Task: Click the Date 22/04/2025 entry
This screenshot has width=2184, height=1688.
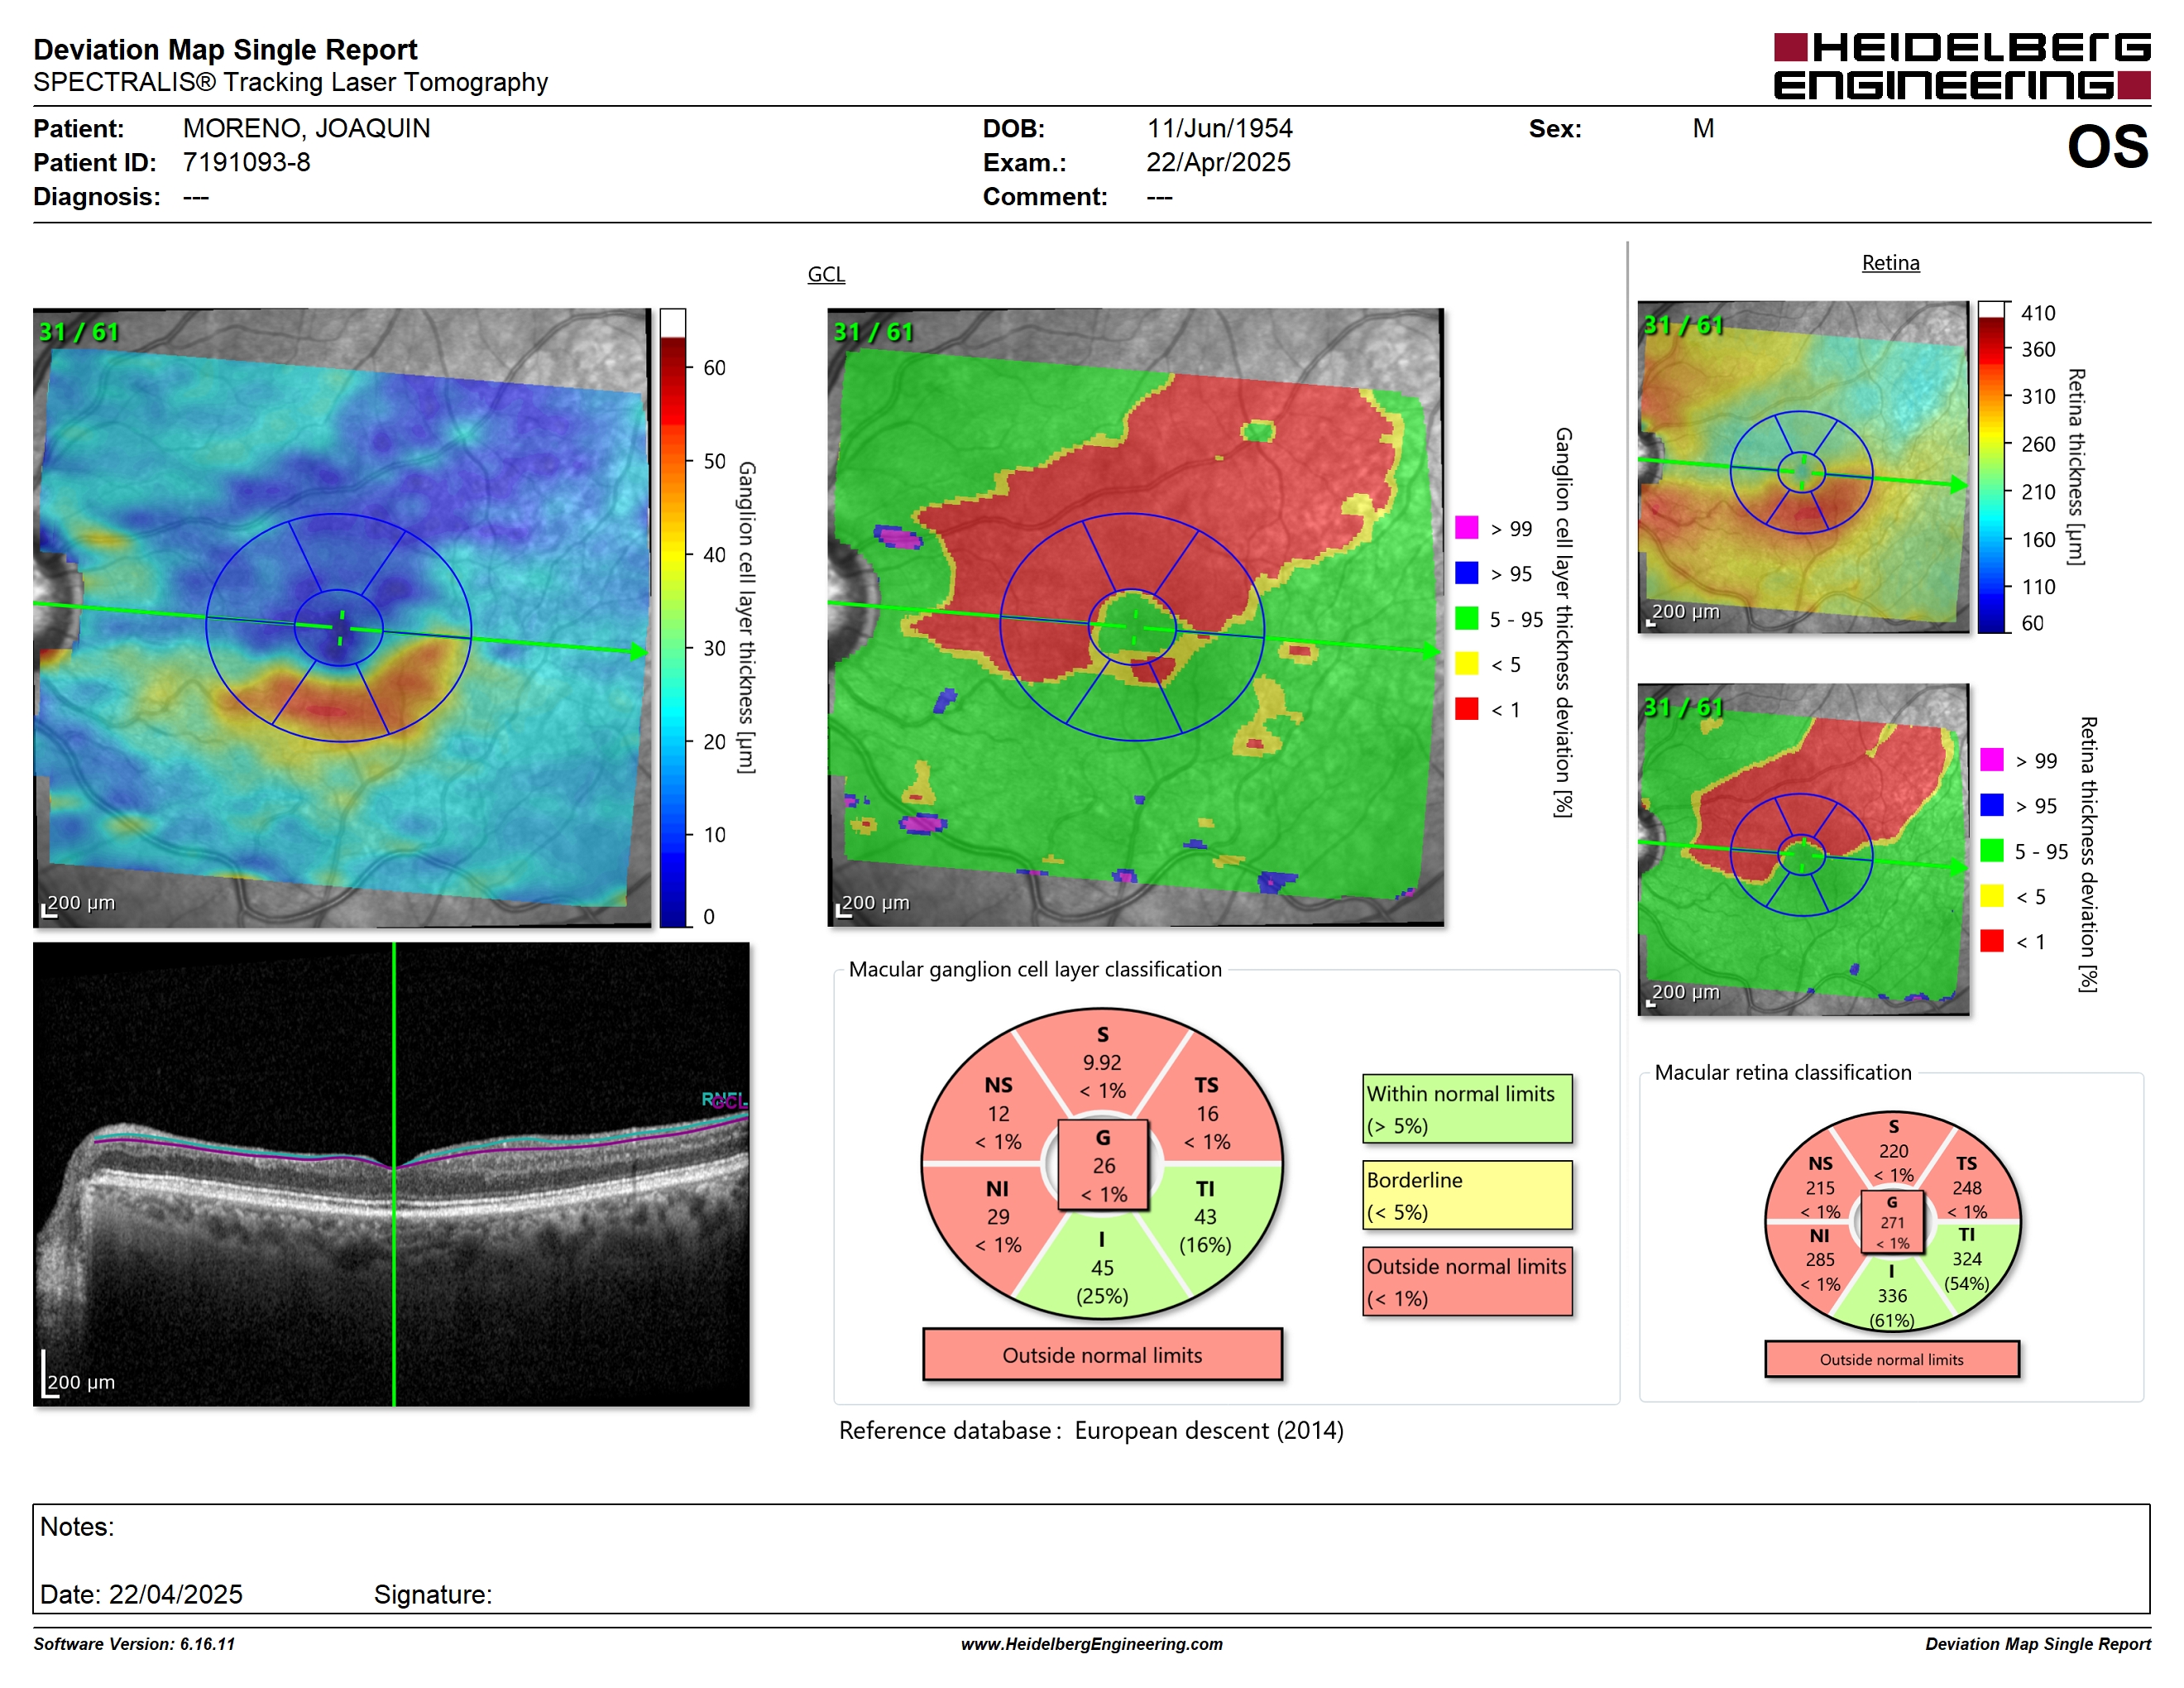Action: click(141, 1594)
